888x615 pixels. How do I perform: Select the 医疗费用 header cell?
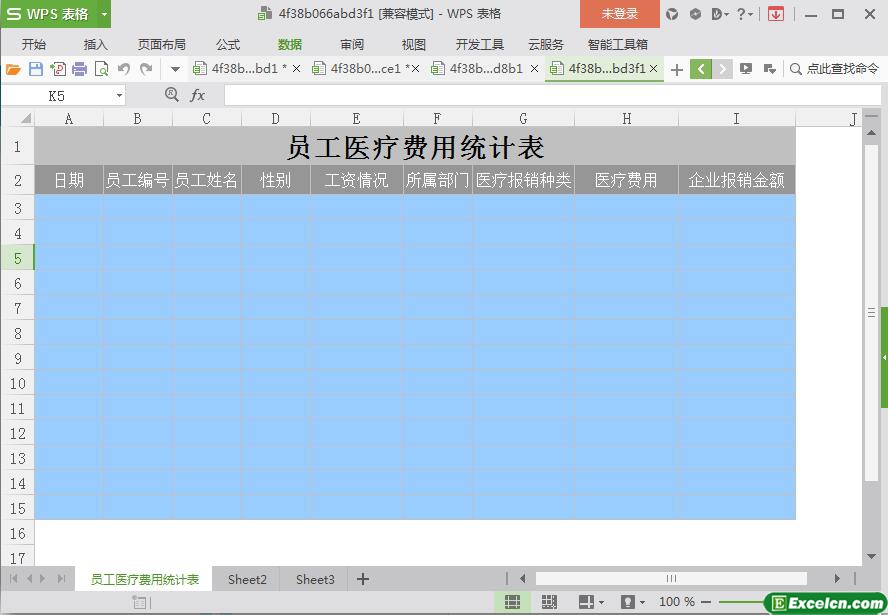626,180
